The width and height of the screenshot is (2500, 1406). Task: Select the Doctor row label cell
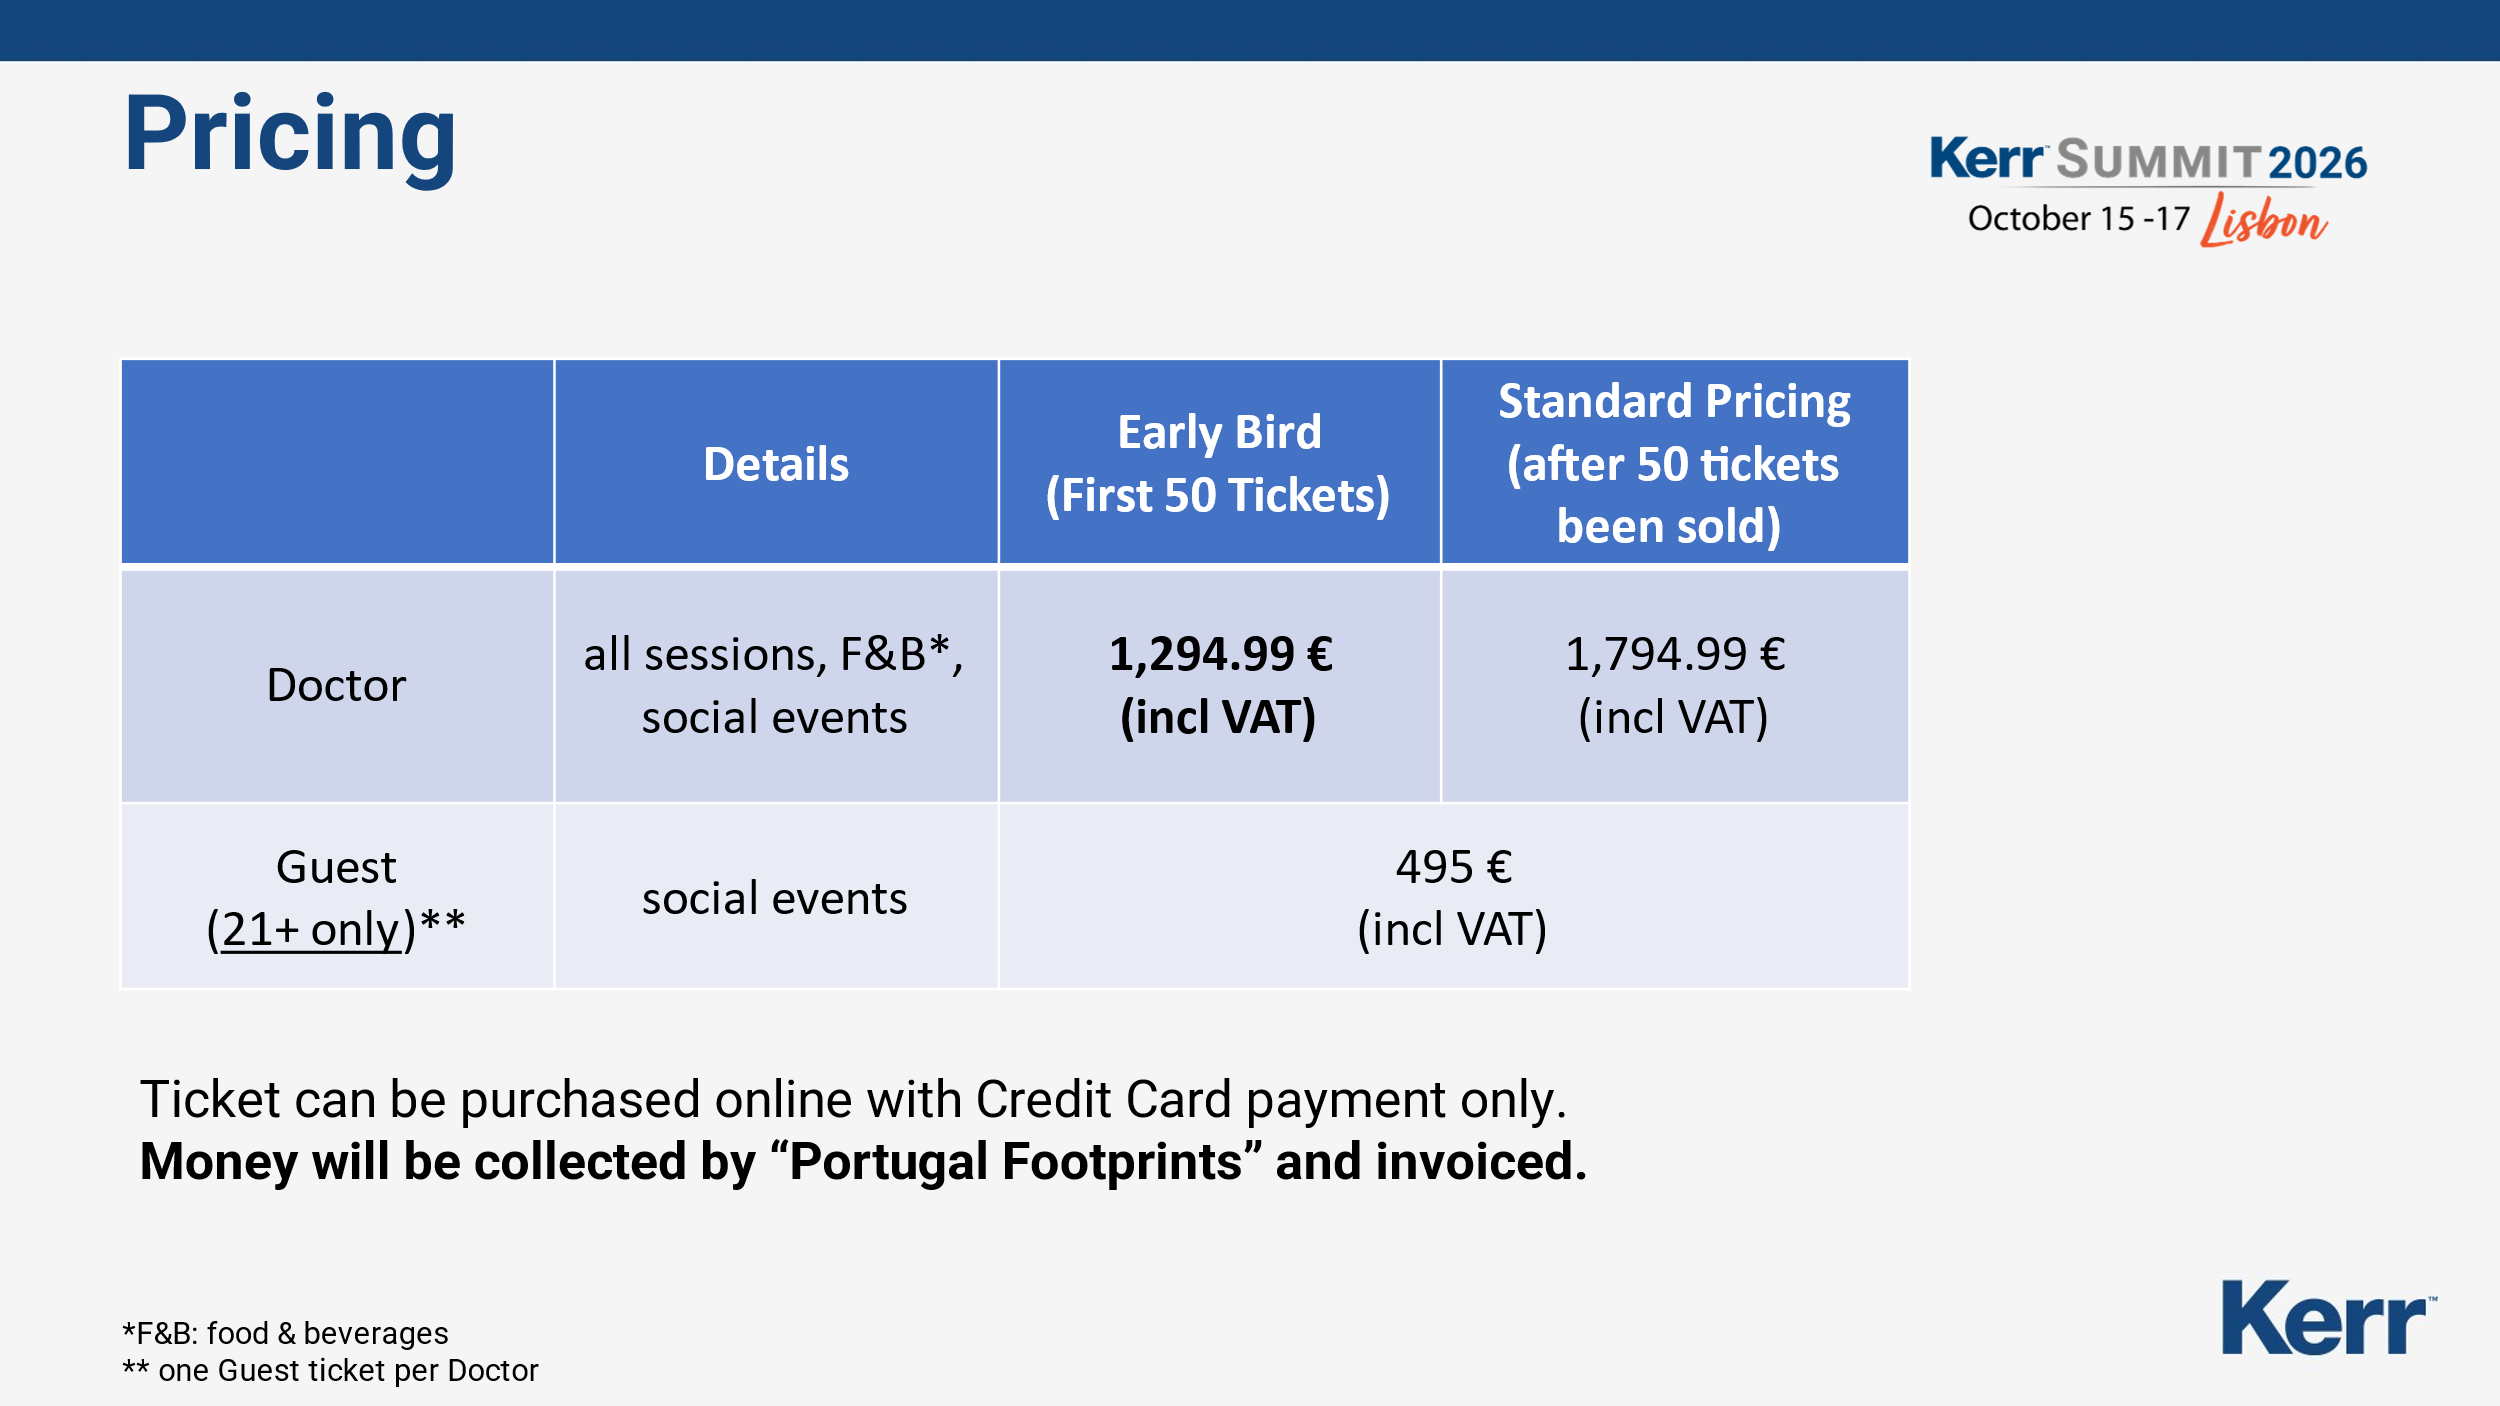tap(337, 686)
